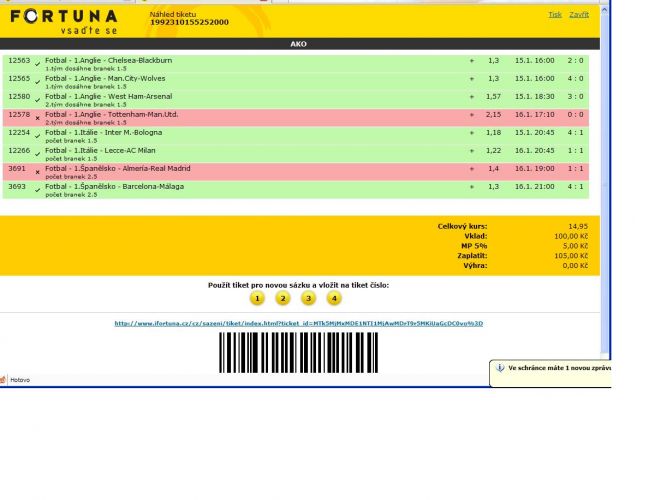Click the Zaplatit value 105,00 Kč
Screen dimensions: 655x500
[571, 256]
